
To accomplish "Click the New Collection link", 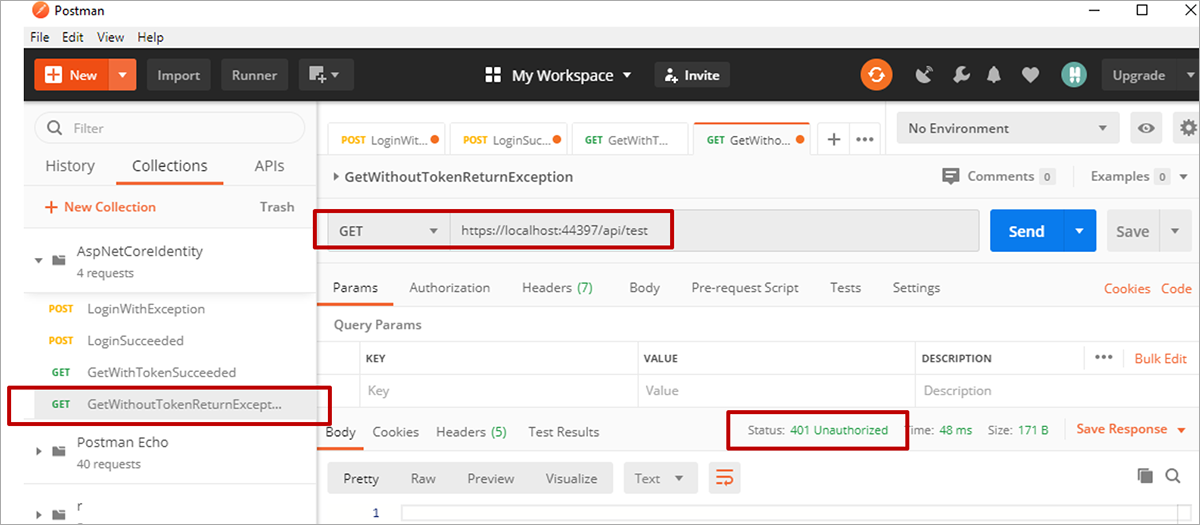I will click(100, 207).
